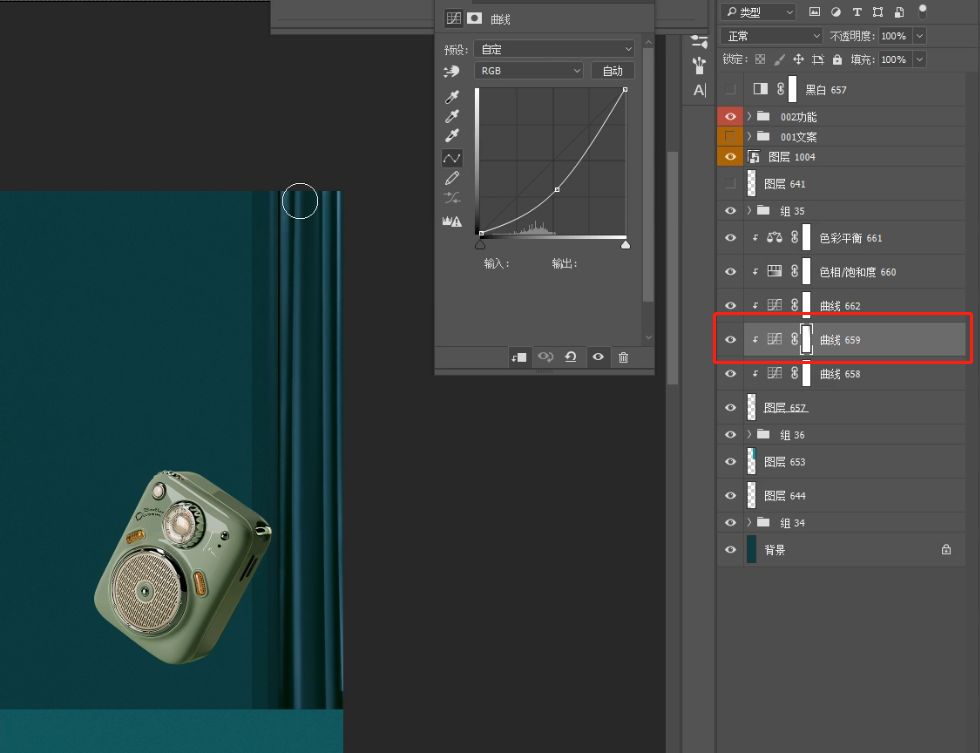The height and width of the screenshot is (753, 980).
Task: Click the smooth curve values icon
Action: [x=452, y=198]
